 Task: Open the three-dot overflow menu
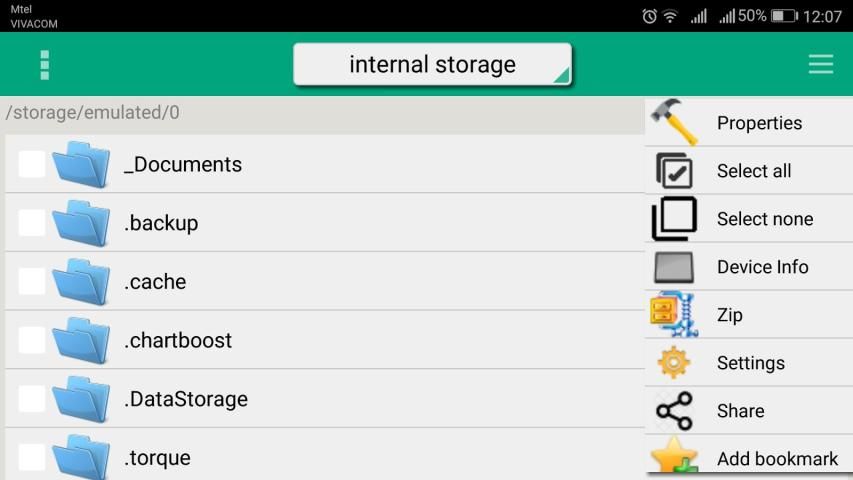(x=44, y=65)
